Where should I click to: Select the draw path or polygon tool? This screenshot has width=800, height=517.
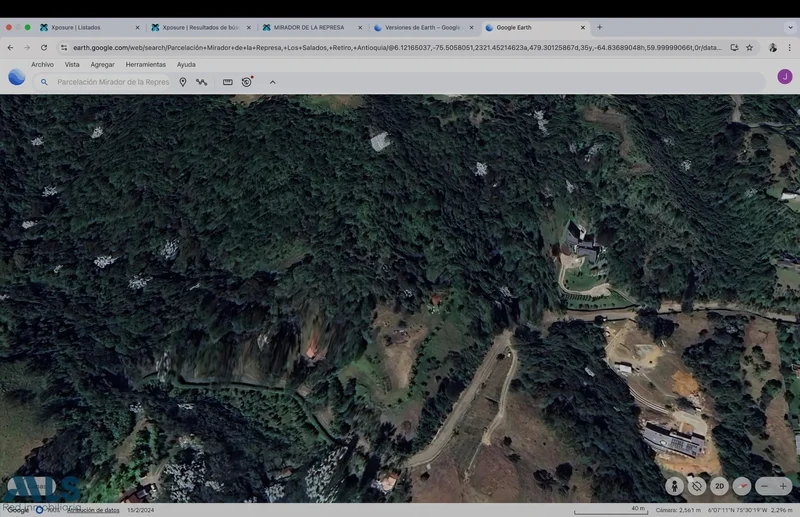point(202,82)
